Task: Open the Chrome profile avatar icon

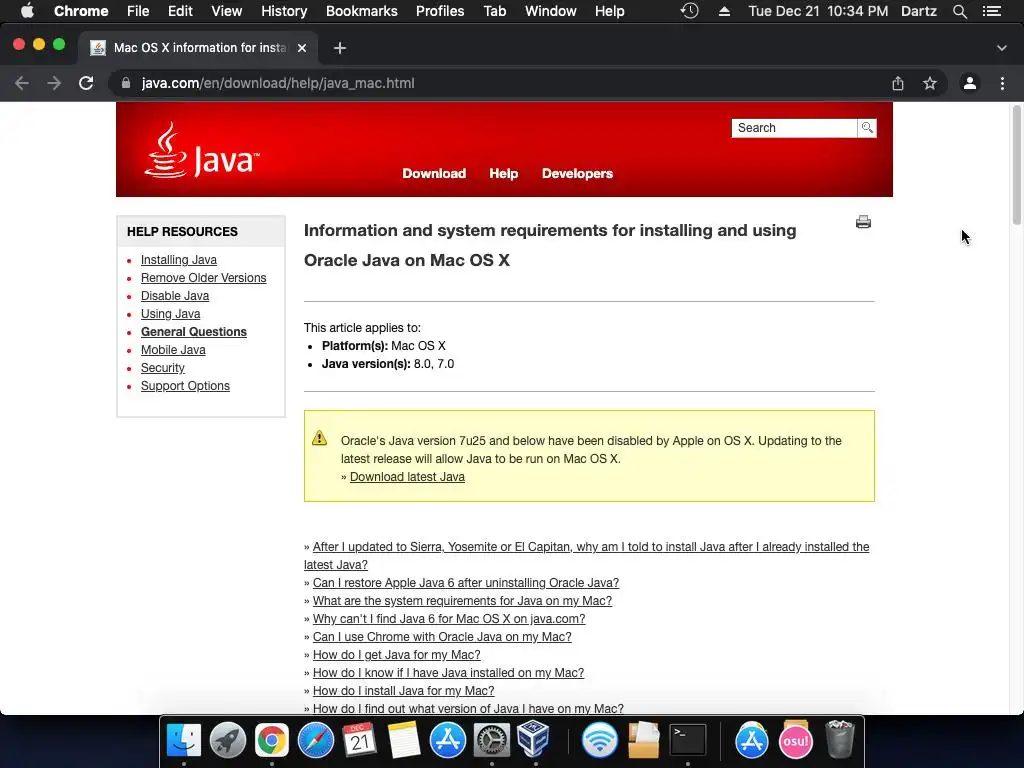Action: click(x=970, y=83)
